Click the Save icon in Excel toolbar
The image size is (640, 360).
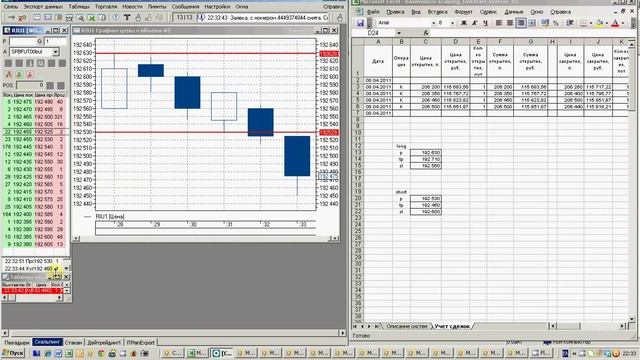pyautogui.click(x=360, y=23)
